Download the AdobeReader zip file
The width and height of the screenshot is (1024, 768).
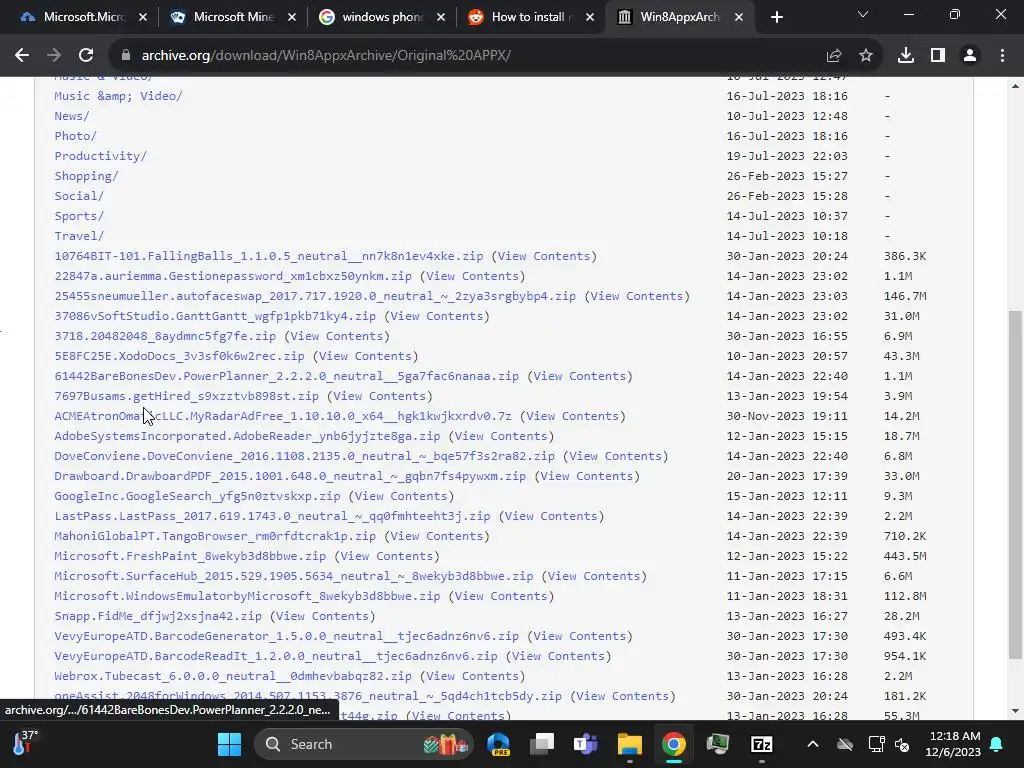[x=248, y=436]
